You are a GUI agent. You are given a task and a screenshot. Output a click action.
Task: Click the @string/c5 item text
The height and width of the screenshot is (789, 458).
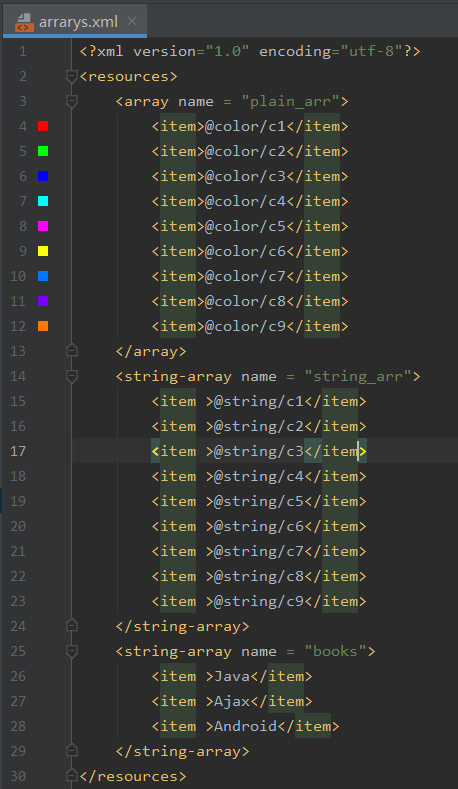click(x=259, y=501)
